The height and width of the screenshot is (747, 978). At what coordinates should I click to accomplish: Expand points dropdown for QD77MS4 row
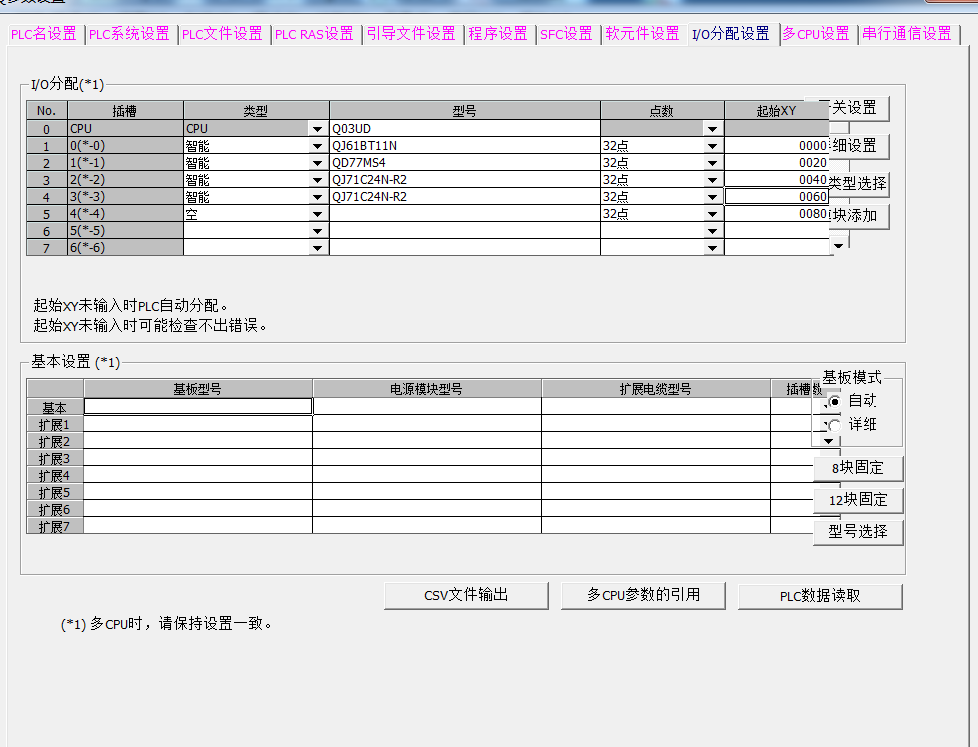click(x=712, y=163)
